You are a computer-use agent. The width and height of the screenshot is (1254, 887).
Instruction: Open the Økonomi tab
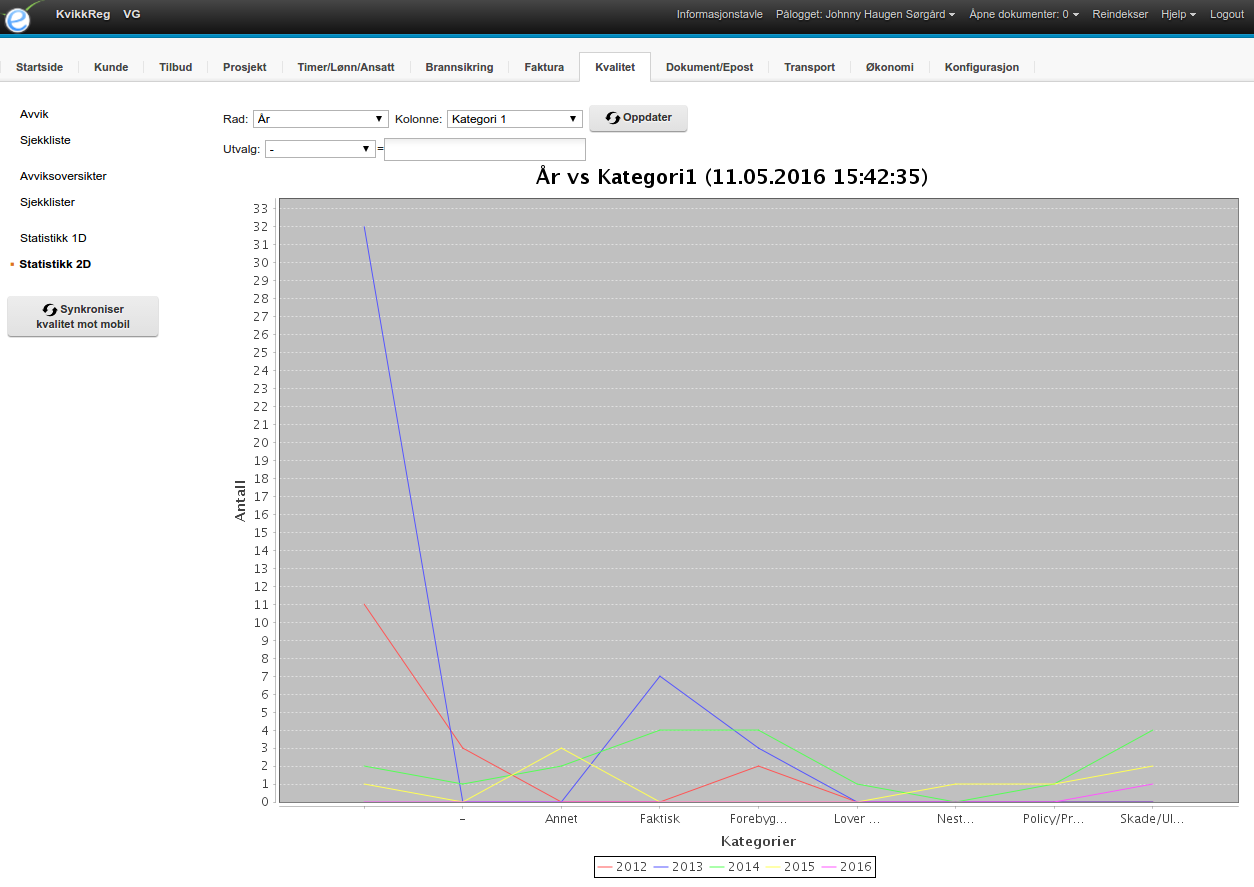(x=889, y=67)
